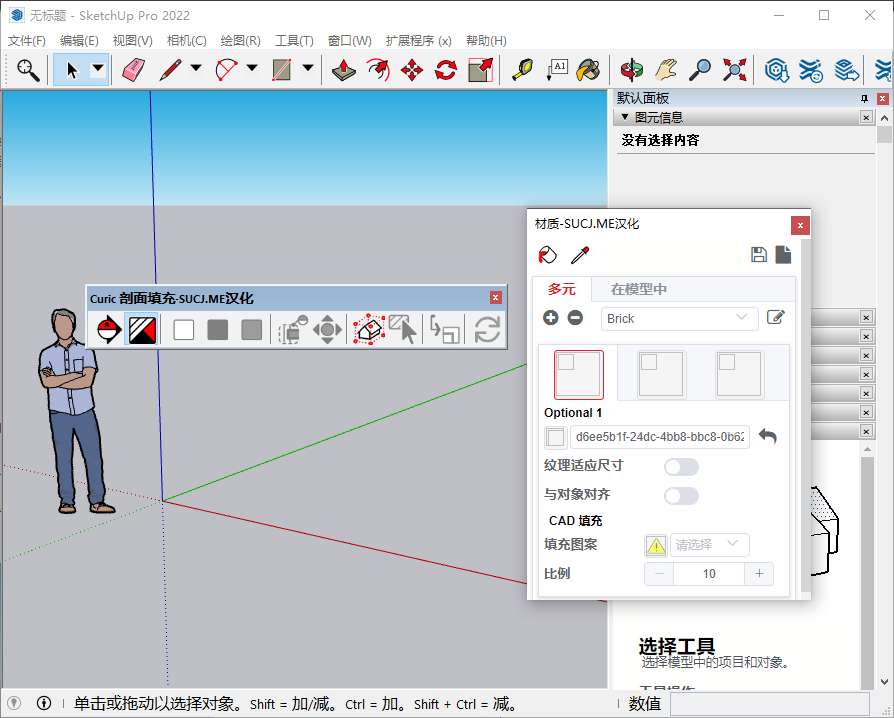This screenshot has width=894, height=718.
Task: Select the paint bucket in the material panel
Action: [547, 255]
